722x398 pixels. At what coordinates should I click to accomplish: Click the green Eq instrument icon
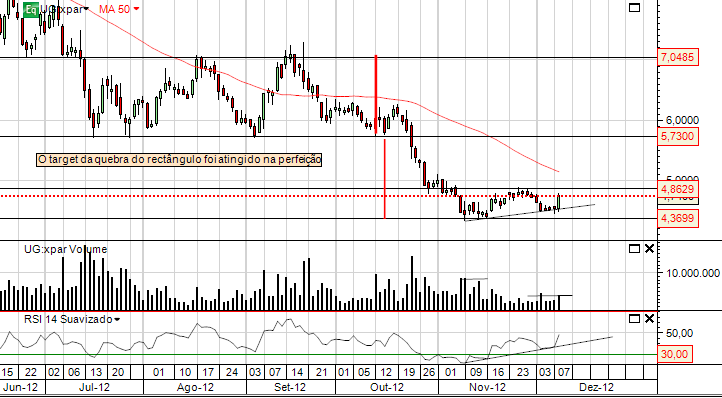[x=31, y=9]
